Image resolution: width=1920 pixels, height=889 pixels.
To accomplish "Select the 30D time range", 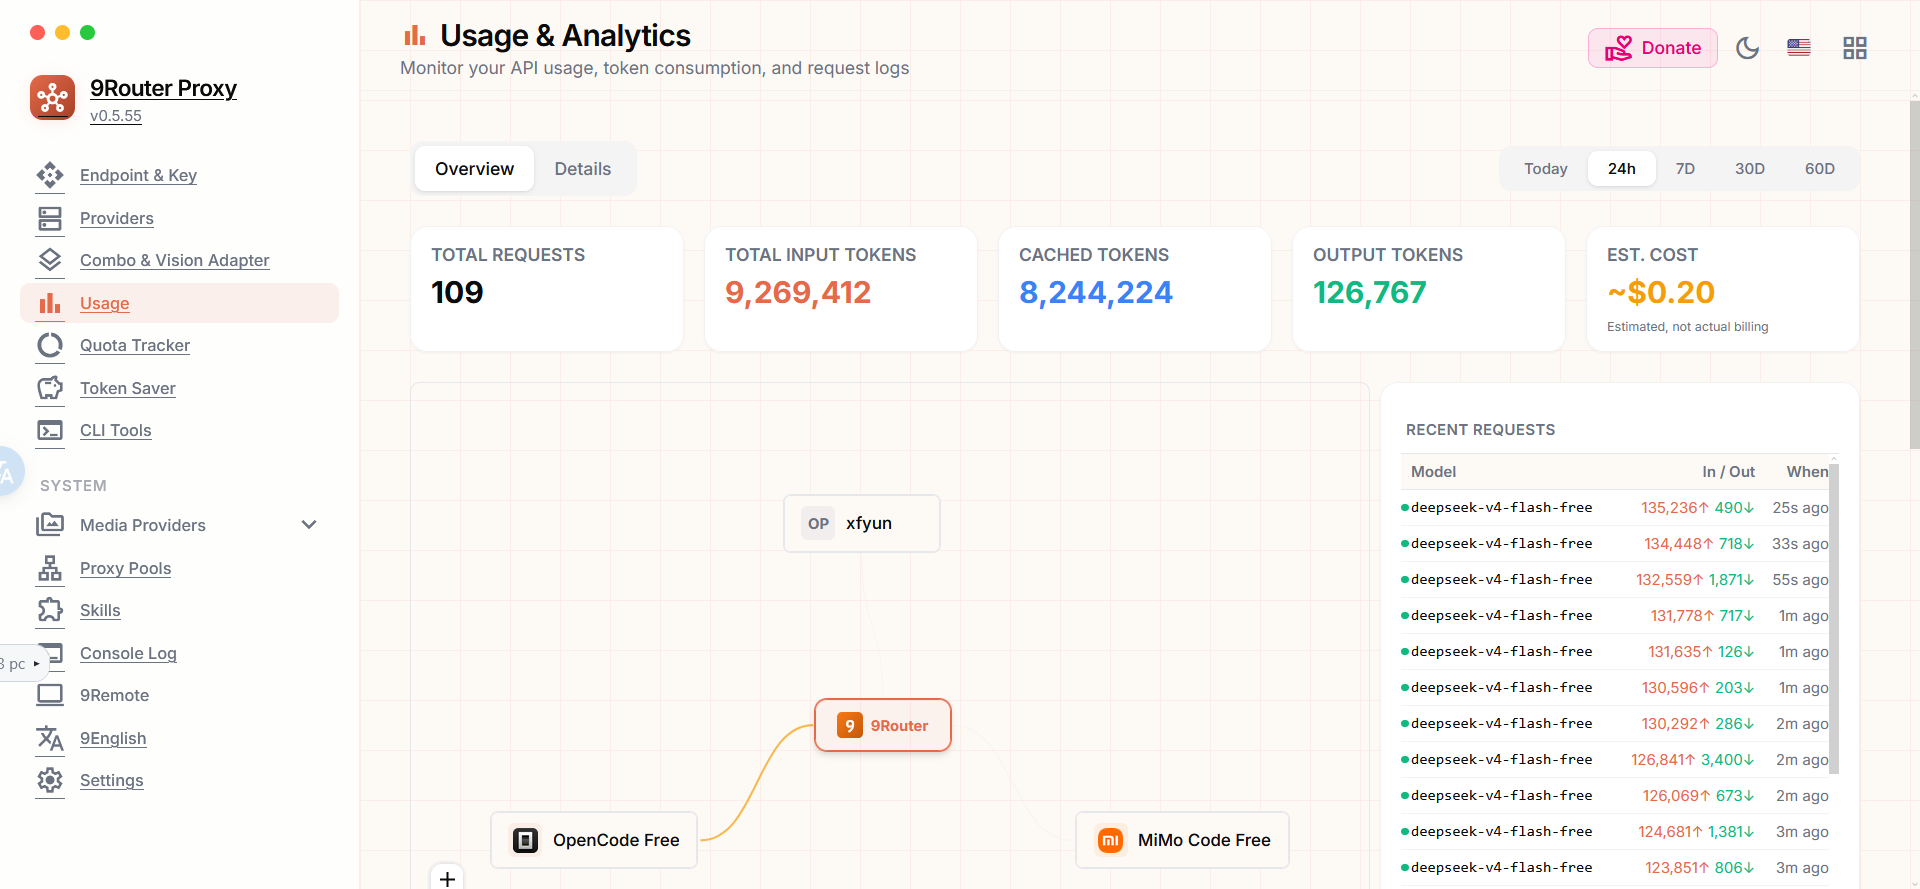I will (1749, 169).
